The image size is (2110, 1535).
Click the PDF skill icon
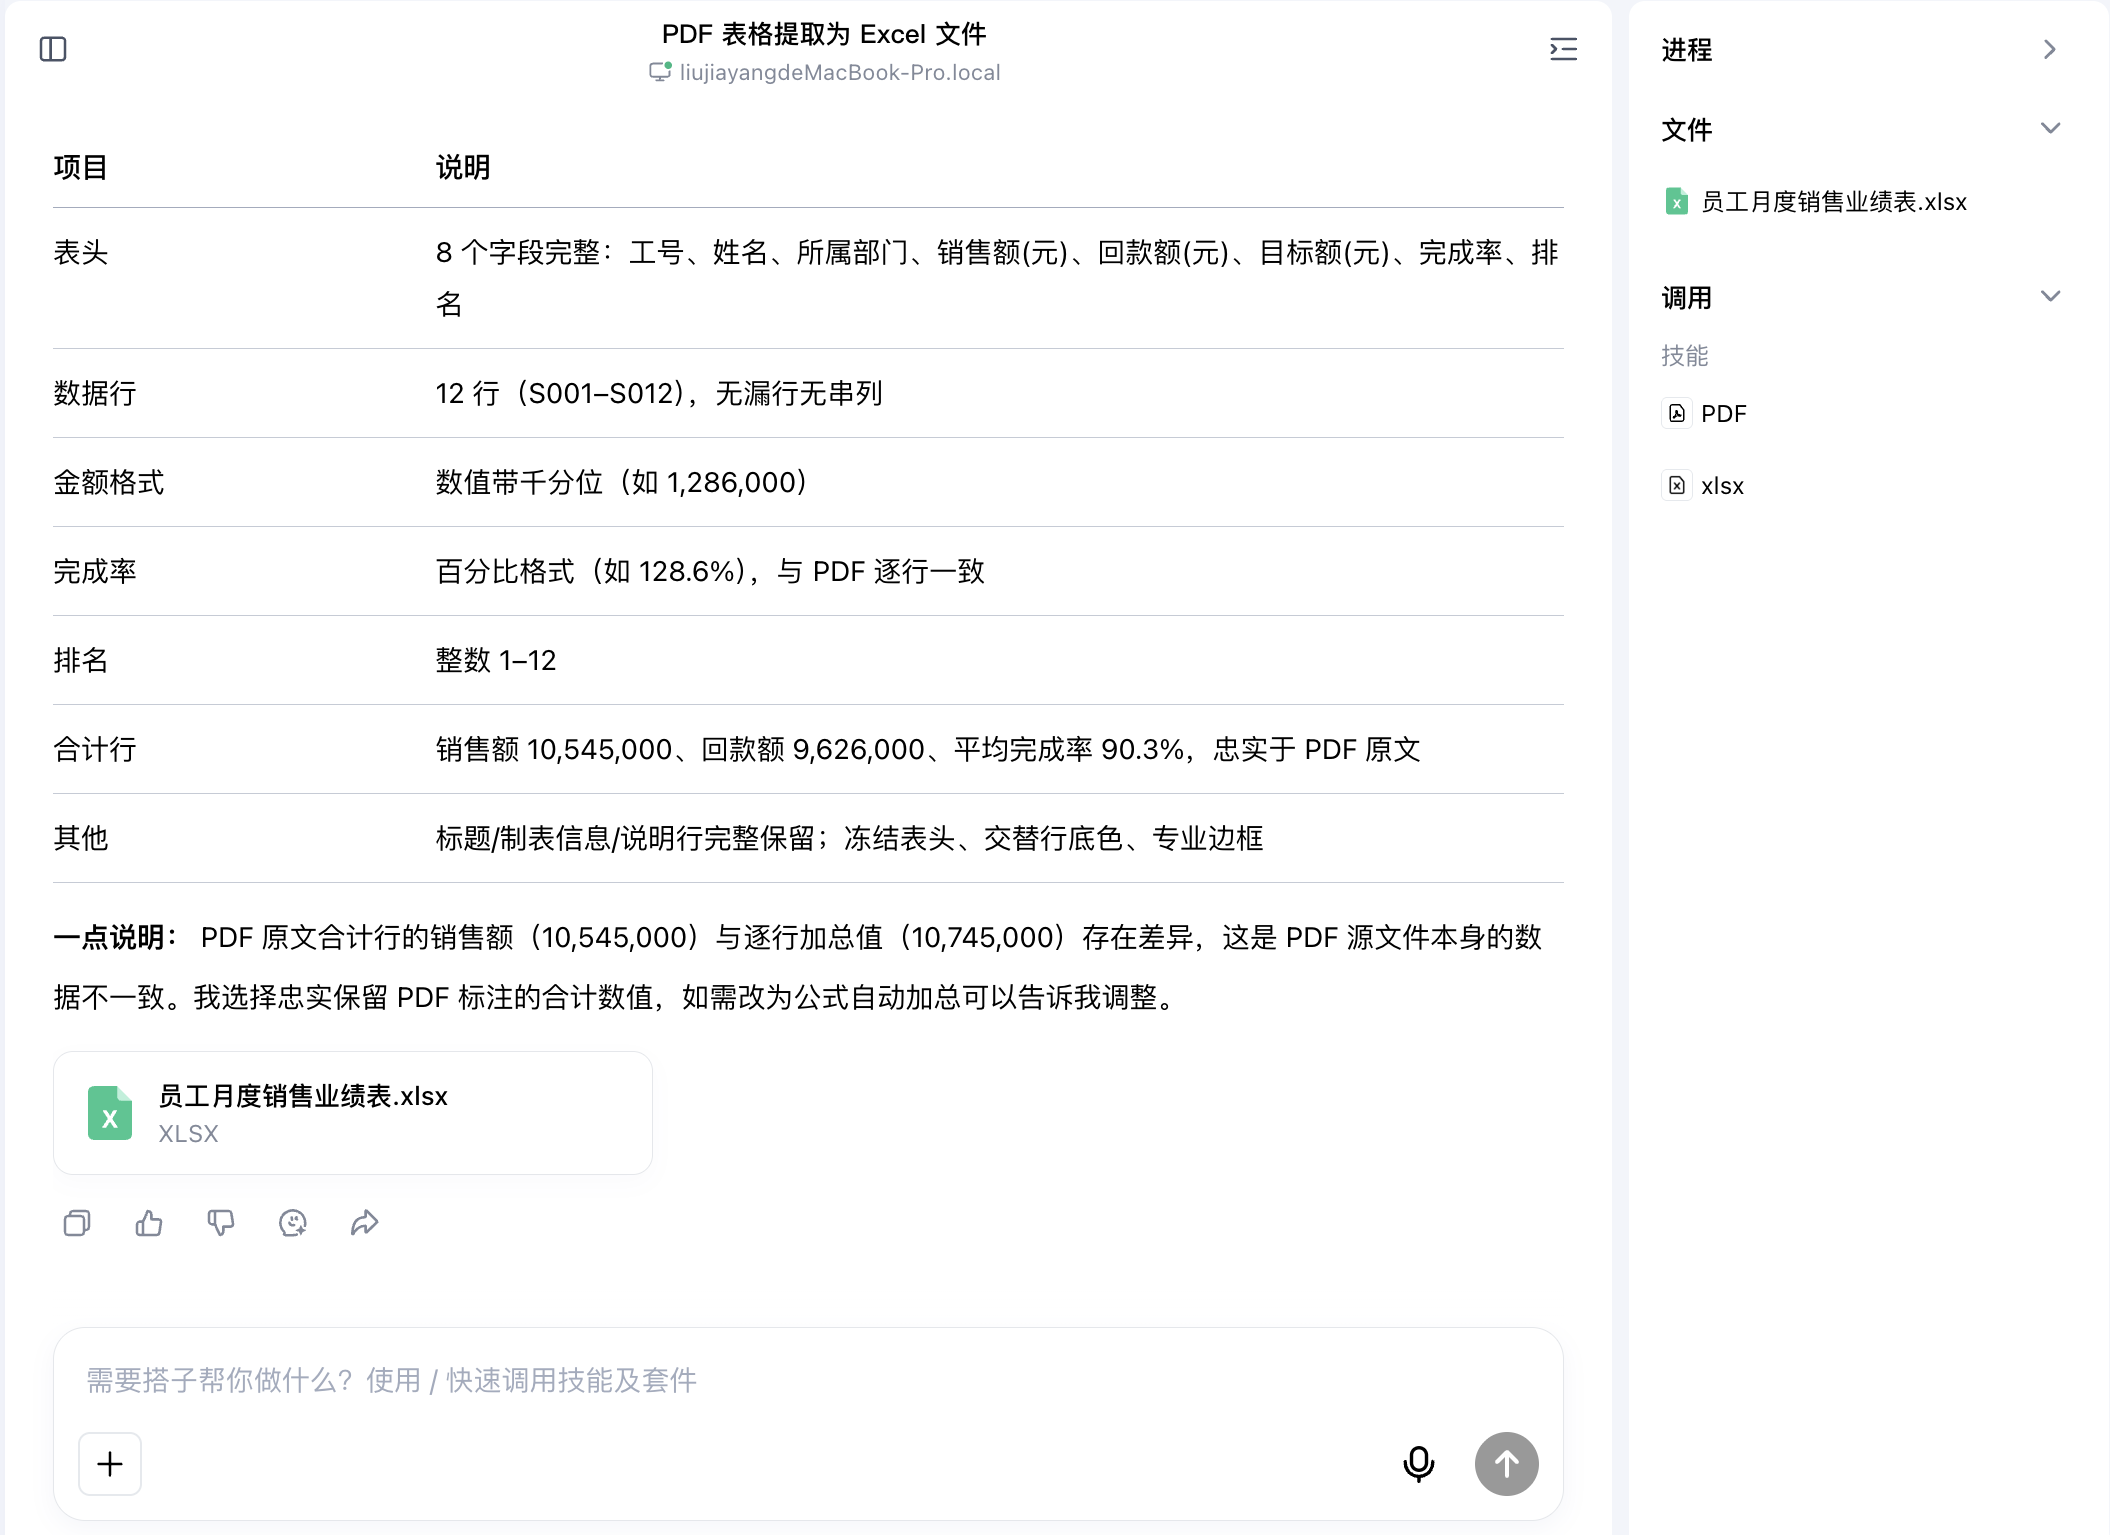pos(1677,414)
